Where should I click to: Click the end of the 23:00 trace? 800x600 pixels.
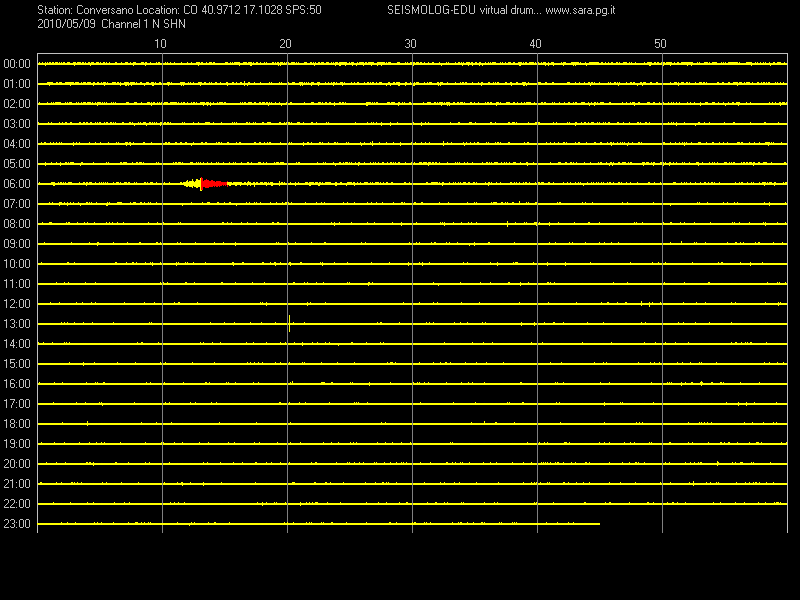(599, 524)
